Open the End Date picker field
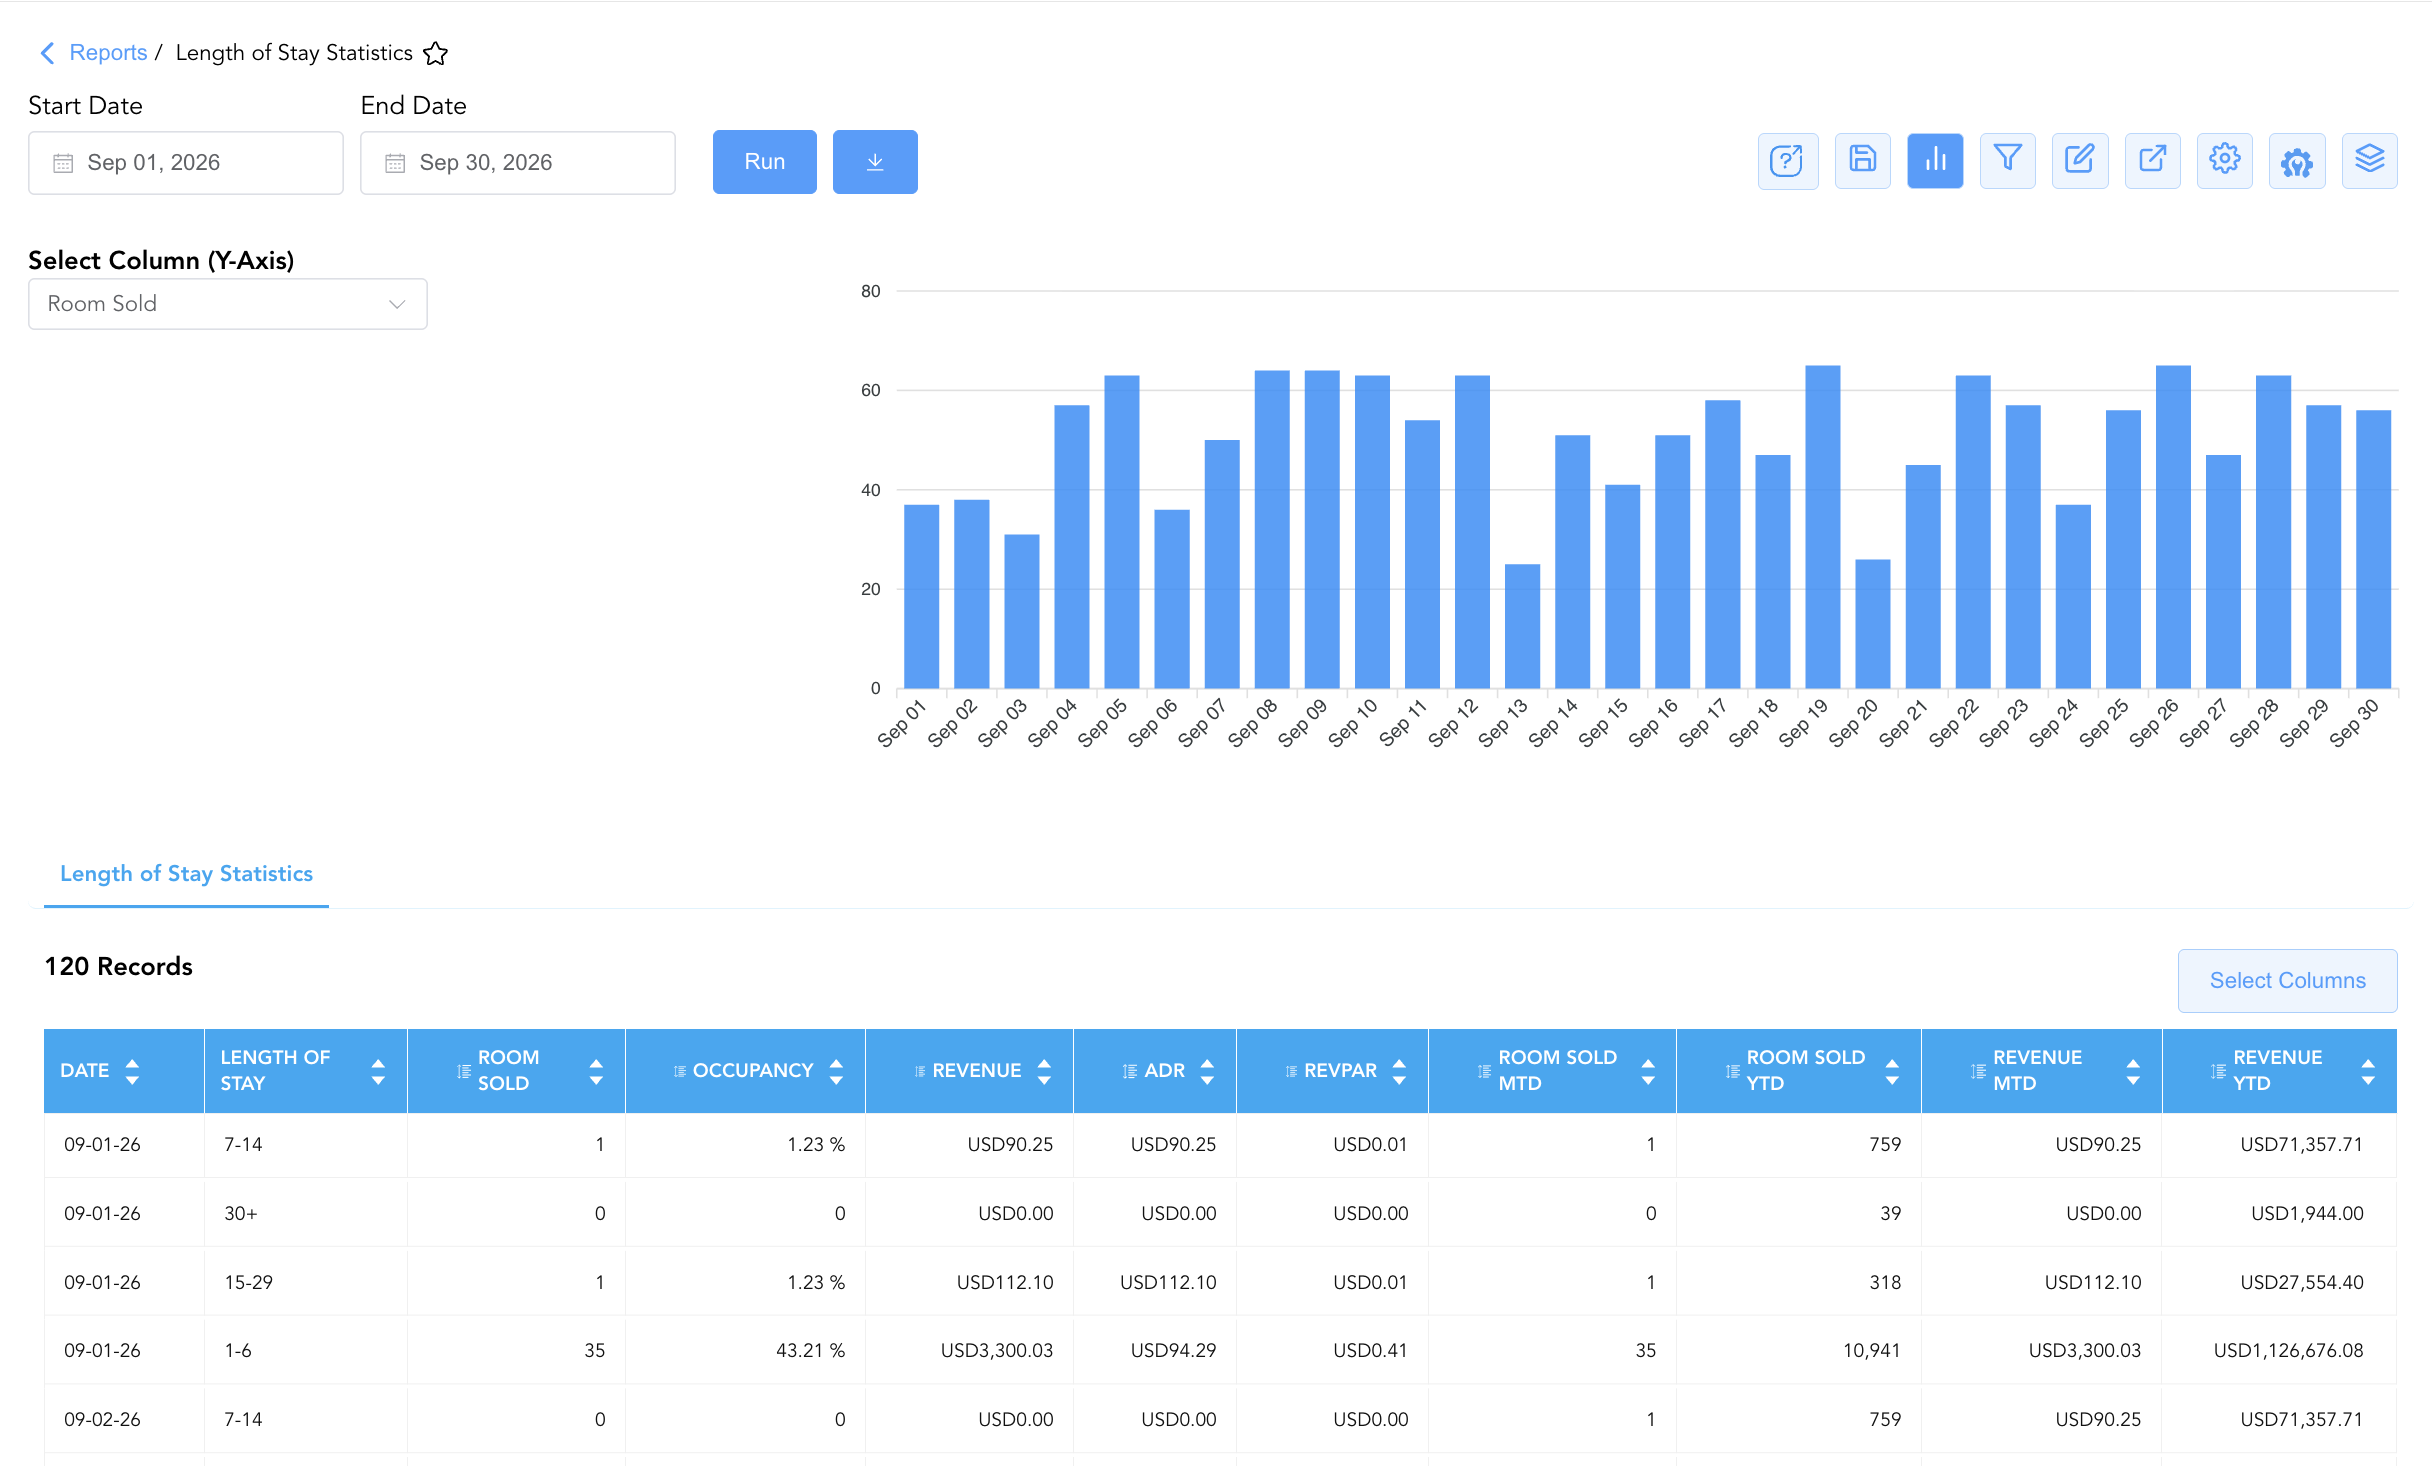 coord(518,163)
